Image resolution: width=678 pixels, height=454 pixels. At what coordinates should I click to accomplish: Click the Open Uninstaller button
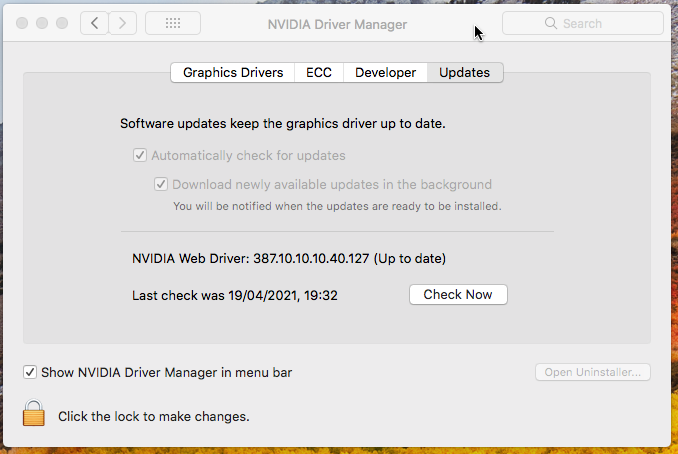[594, 373]
